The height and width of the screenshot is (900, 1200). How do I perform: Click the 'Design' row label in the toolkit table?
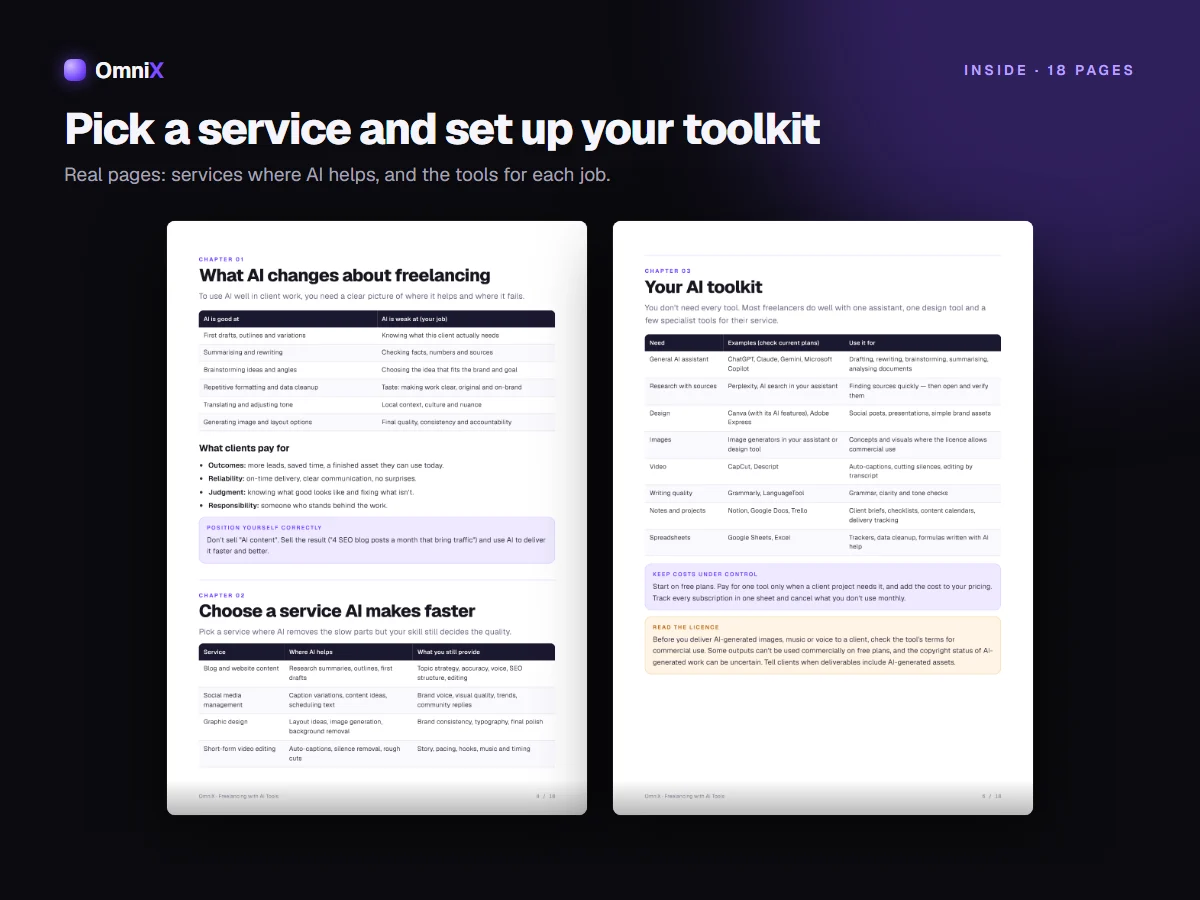pyautogui.click(x=660, y=413)
